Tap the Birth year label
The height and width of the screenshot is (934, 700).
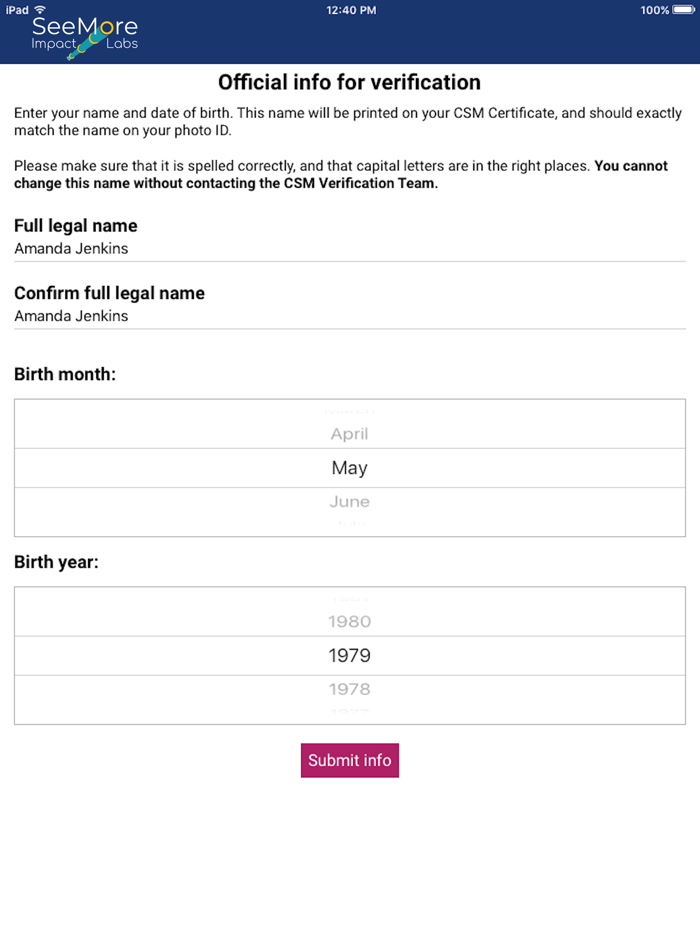click(x=56, y=562)
